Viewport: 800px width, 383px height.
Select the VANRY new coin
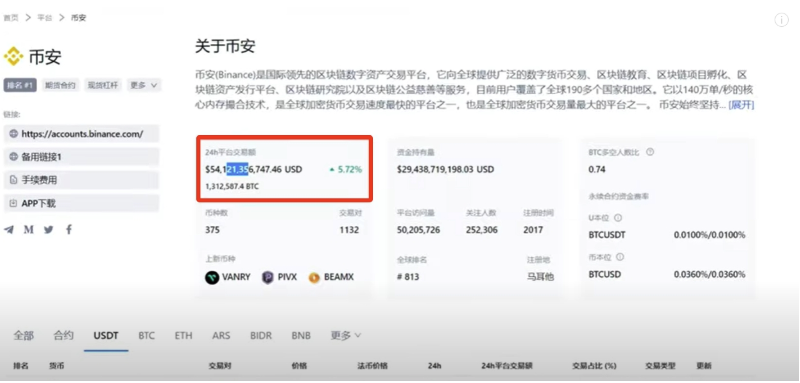point(228,277)
